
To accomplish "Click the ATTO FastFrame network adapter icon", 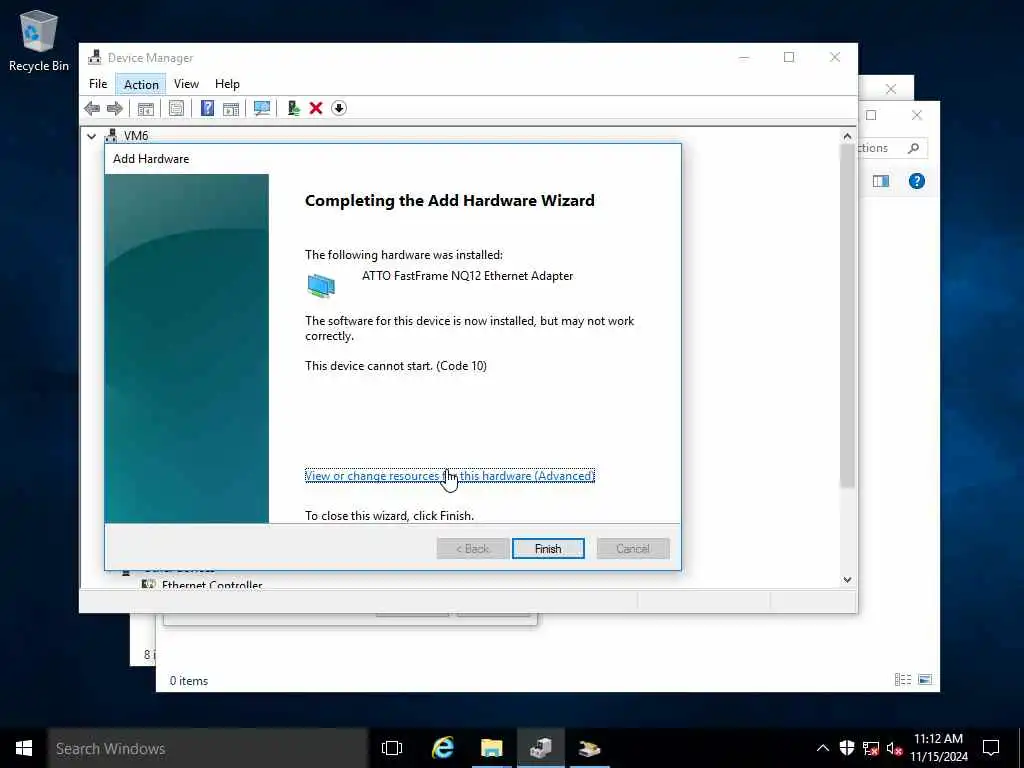I will [x=321, y=286].
